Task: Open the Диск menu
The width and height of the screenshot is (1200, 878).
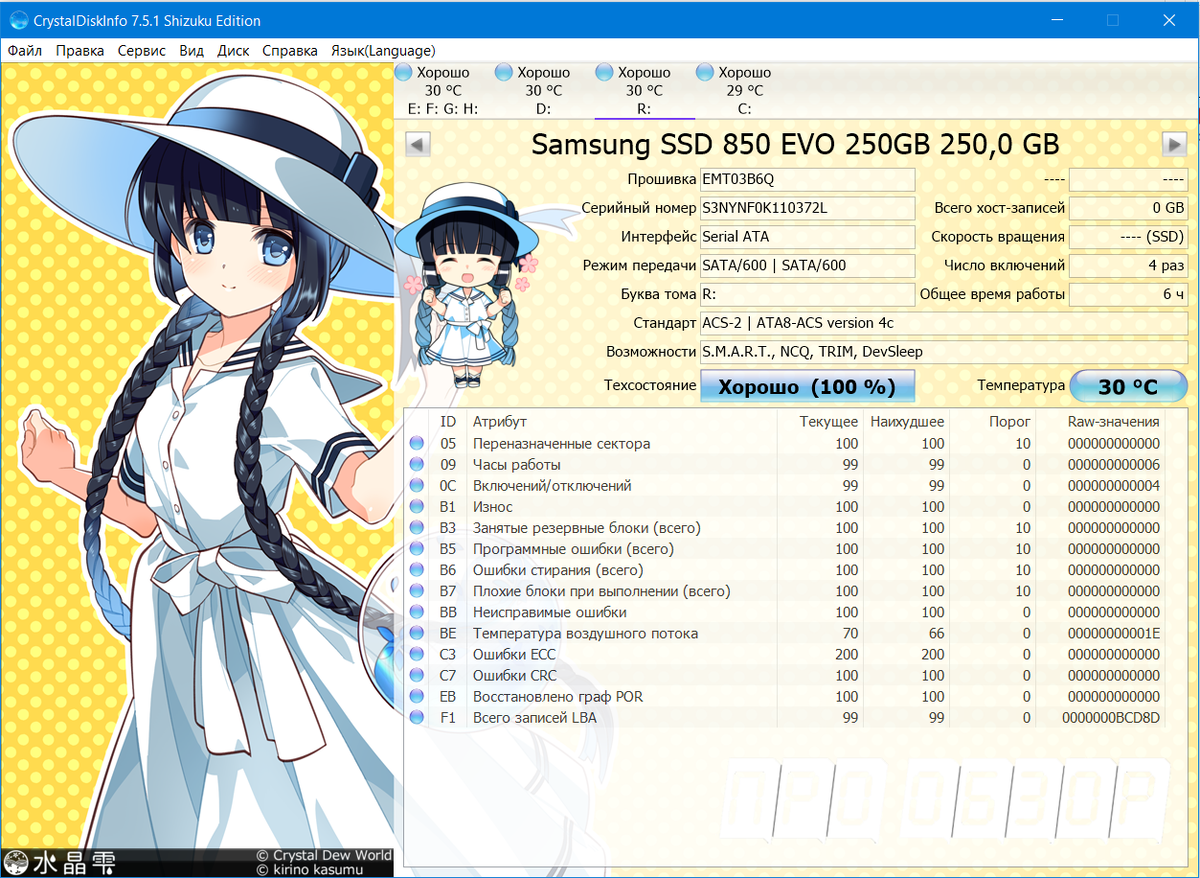Action: click(x=233, y=51)
